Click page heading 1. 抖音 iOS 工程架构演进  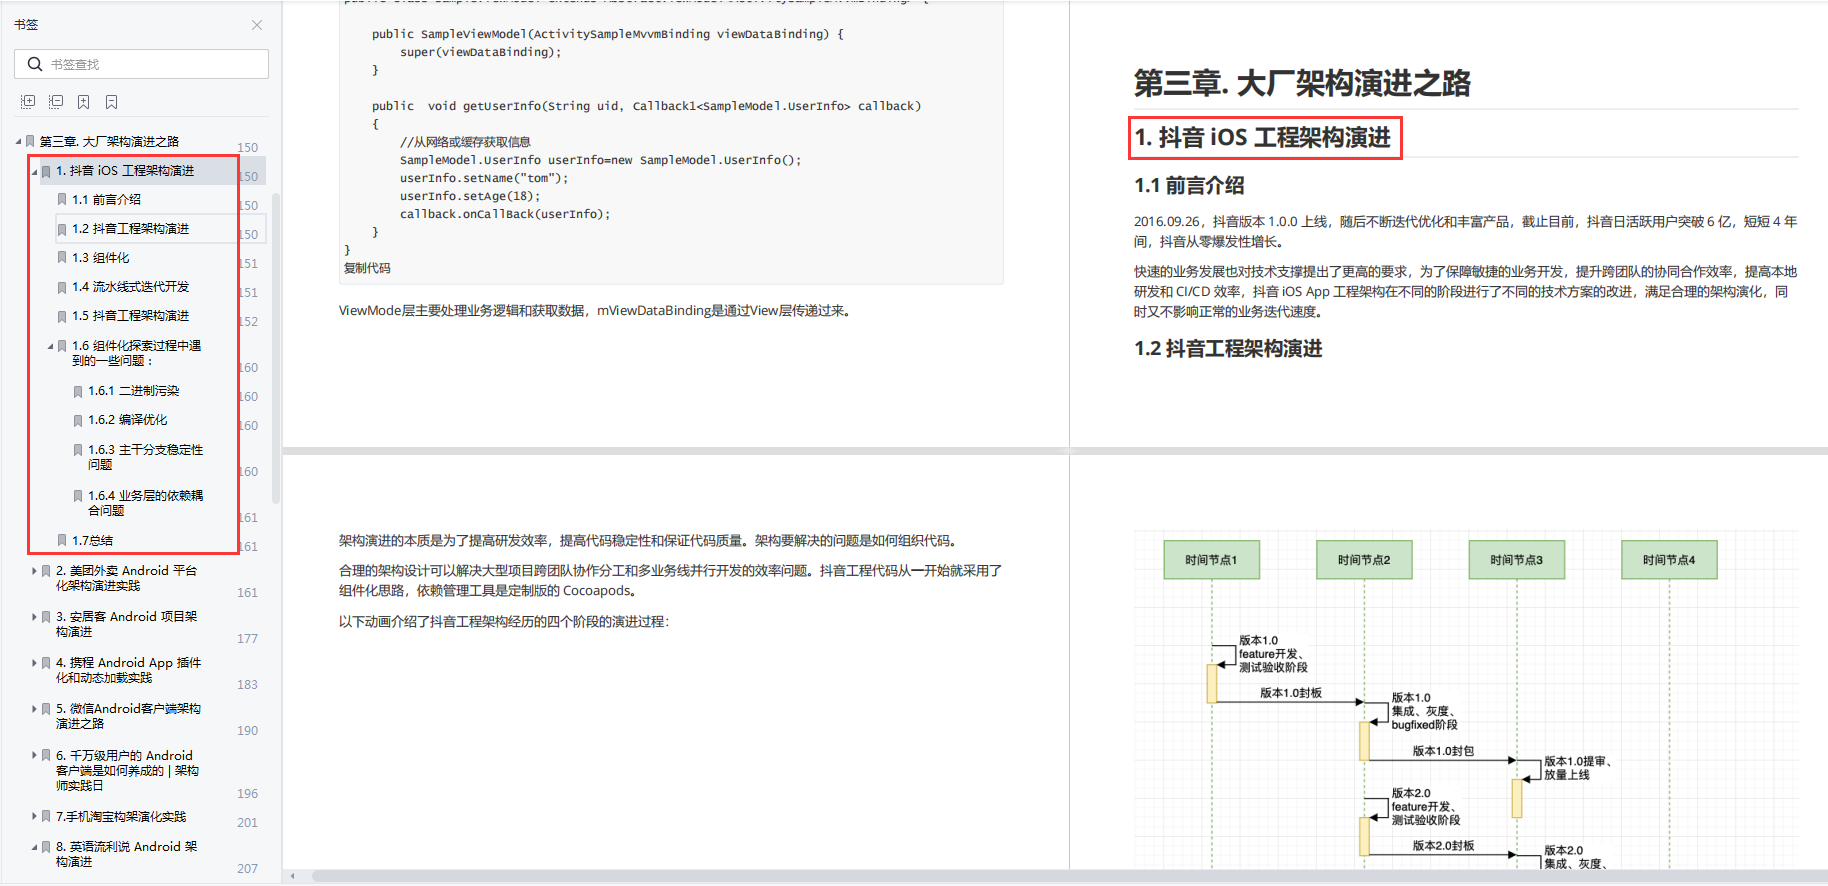[1263, 138]
